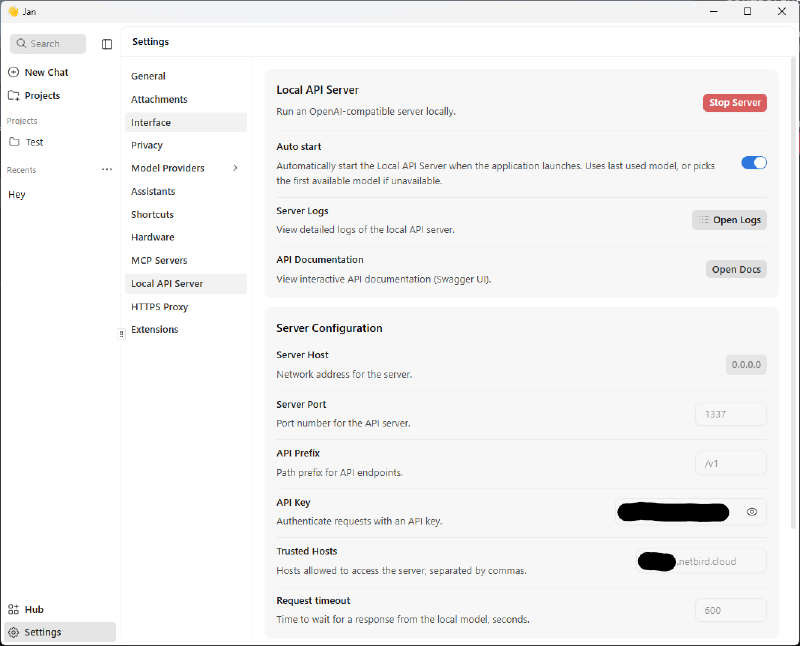Open Projects via its folder icon
Screen dimensions: 800x646
[x=14, y=96]
